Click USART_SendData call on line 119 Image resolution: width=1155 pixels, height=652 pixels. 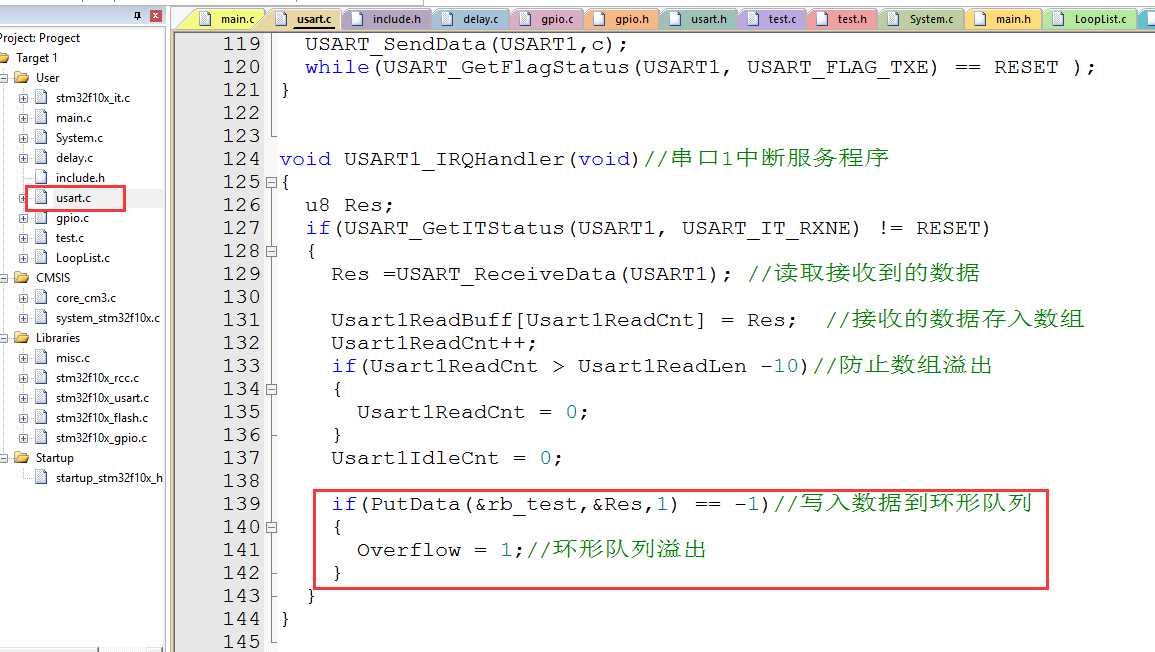(x=396, y=44)
